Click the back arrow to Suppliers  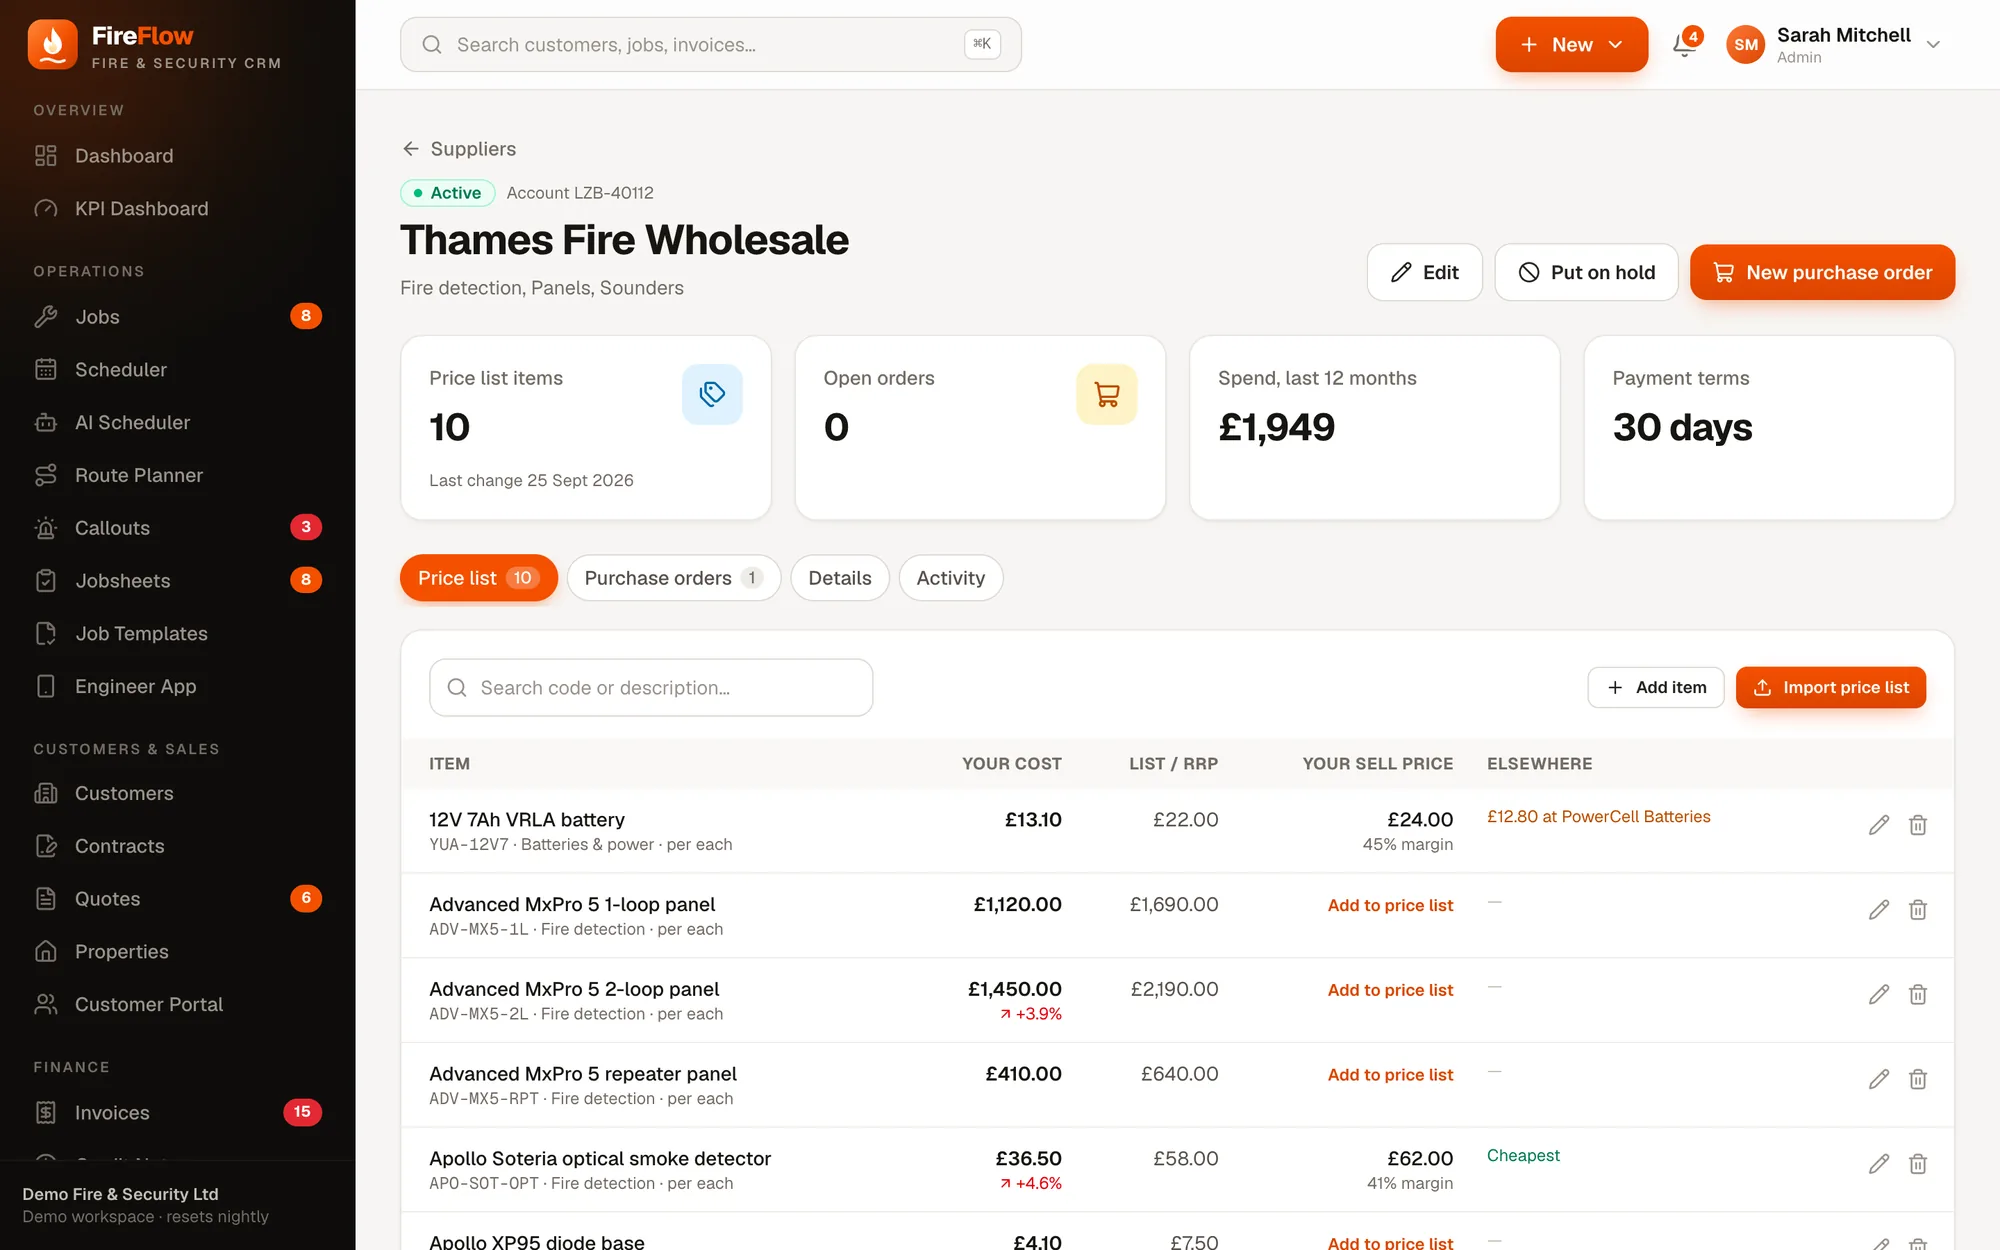click(411, 149)
